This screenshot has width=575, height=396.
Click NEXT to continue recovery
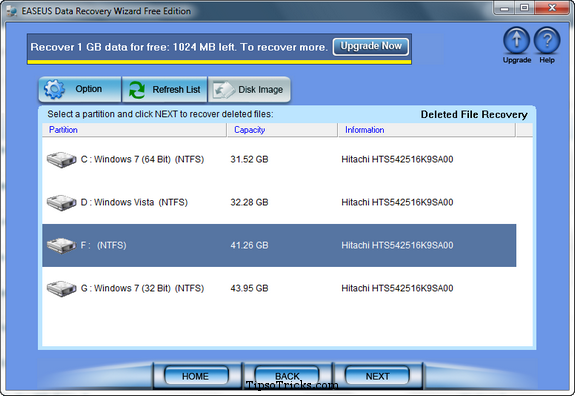(x=377, y=376)
